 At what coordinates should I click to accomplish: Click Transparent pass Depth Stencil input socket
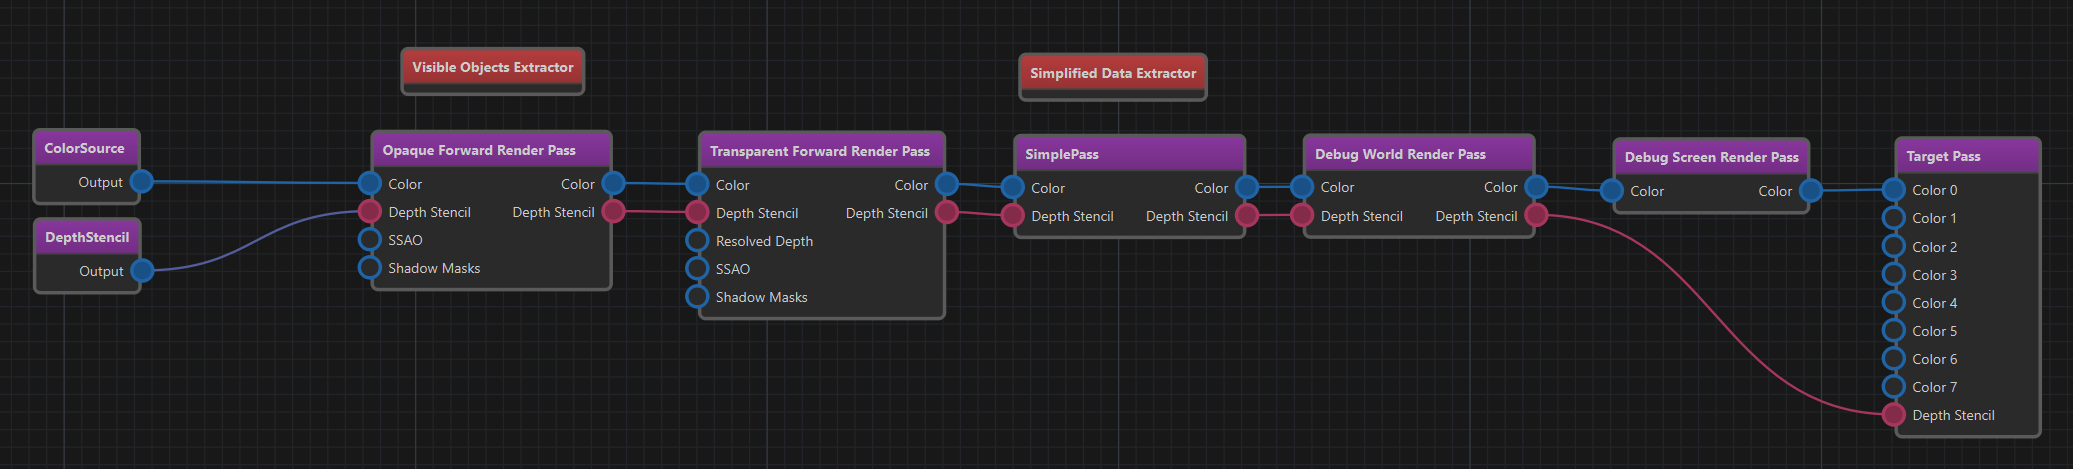coord(697,213)
